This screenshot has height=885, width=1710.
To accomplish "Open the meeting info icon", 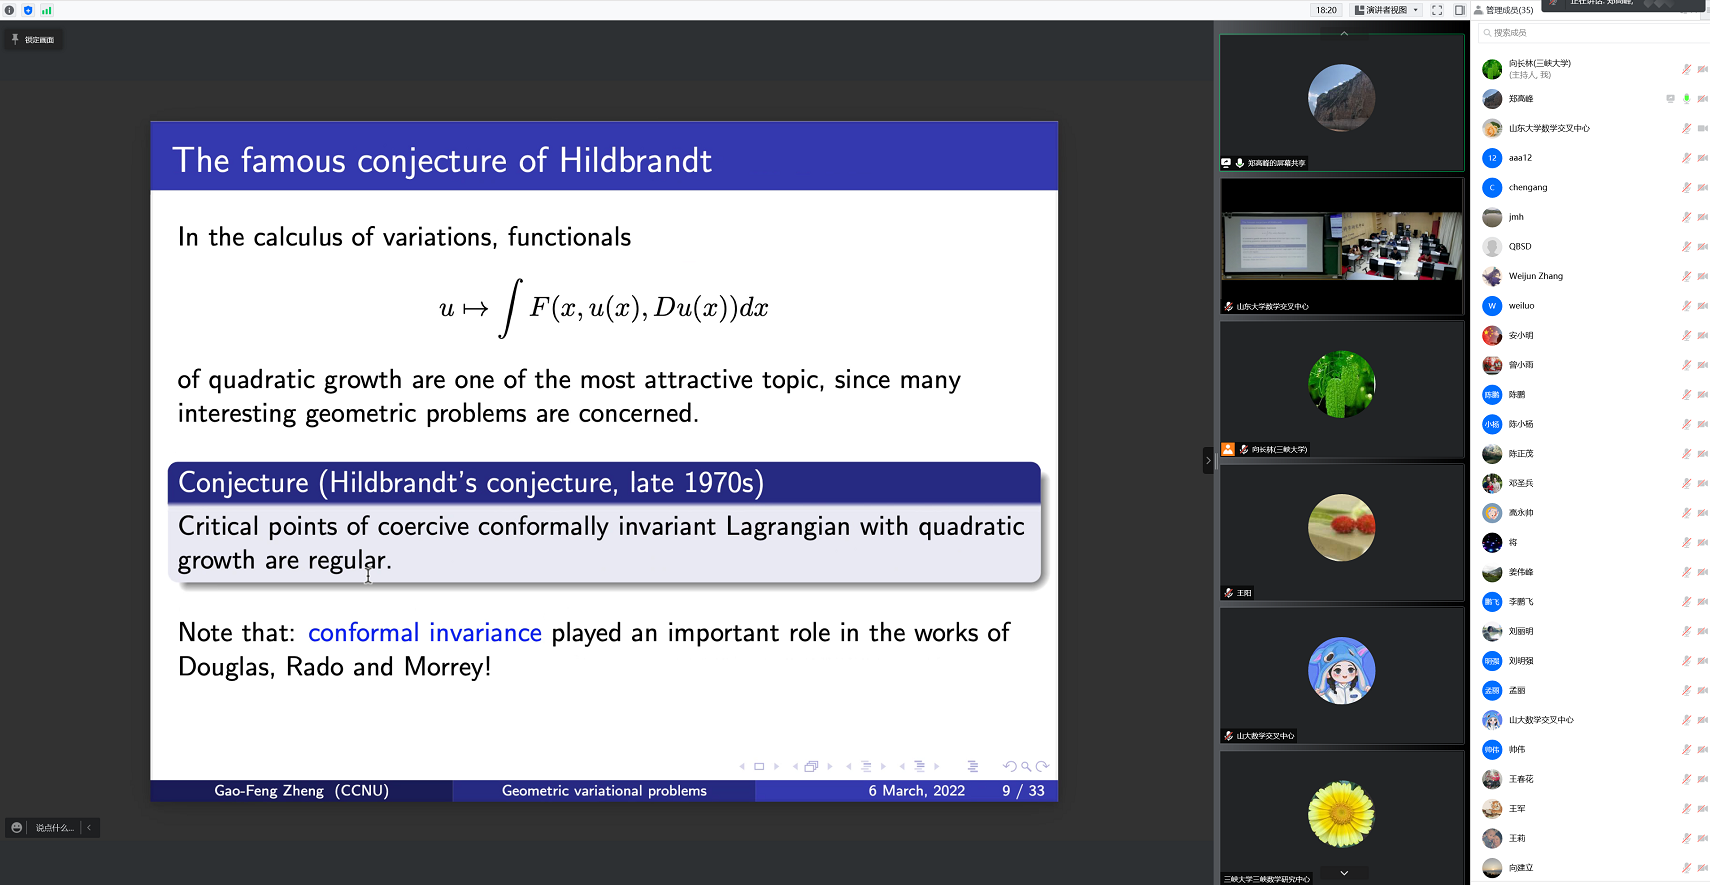I will (9, 10).
